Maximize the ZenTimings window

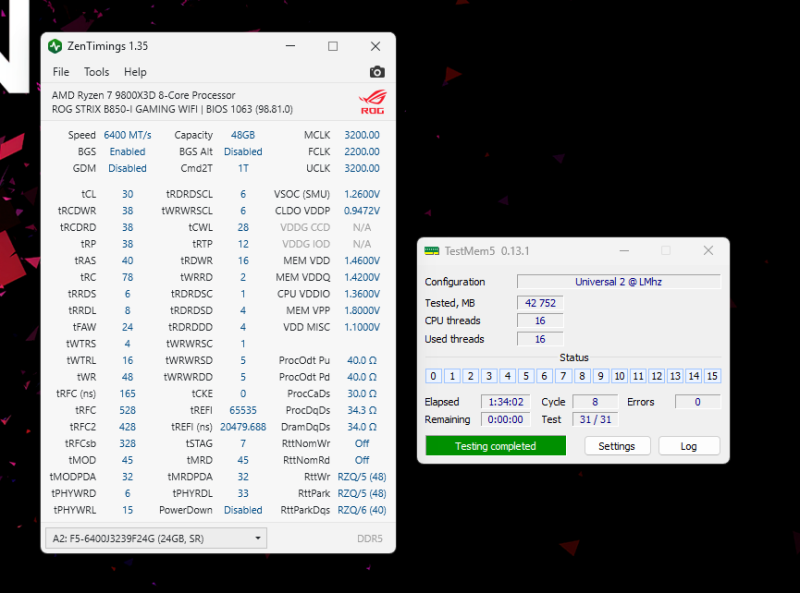pyautogui.click(x=333, y=46)
